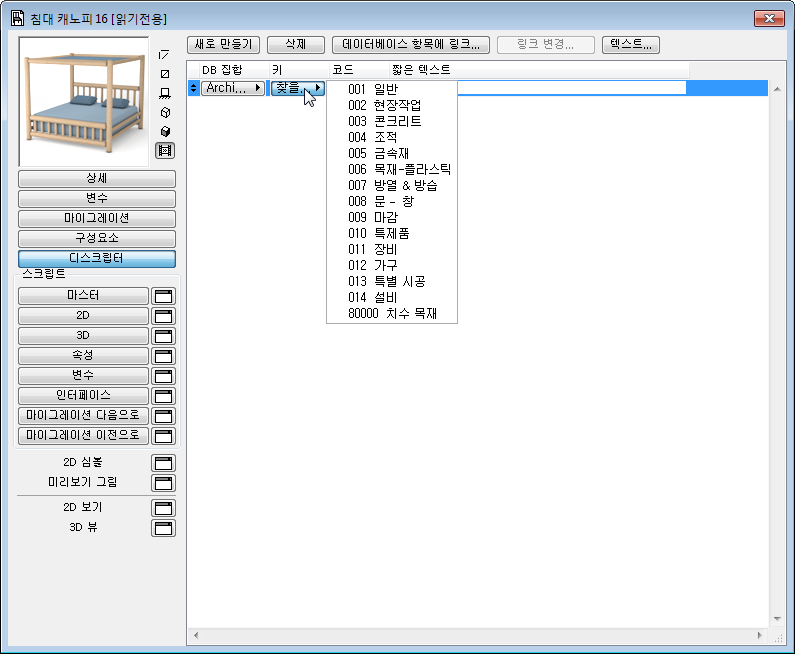The height and width of the screenshot is (654, 795).
Task: Open 인터페이스 script in separate window icon
Action: (x=163, y=396)
